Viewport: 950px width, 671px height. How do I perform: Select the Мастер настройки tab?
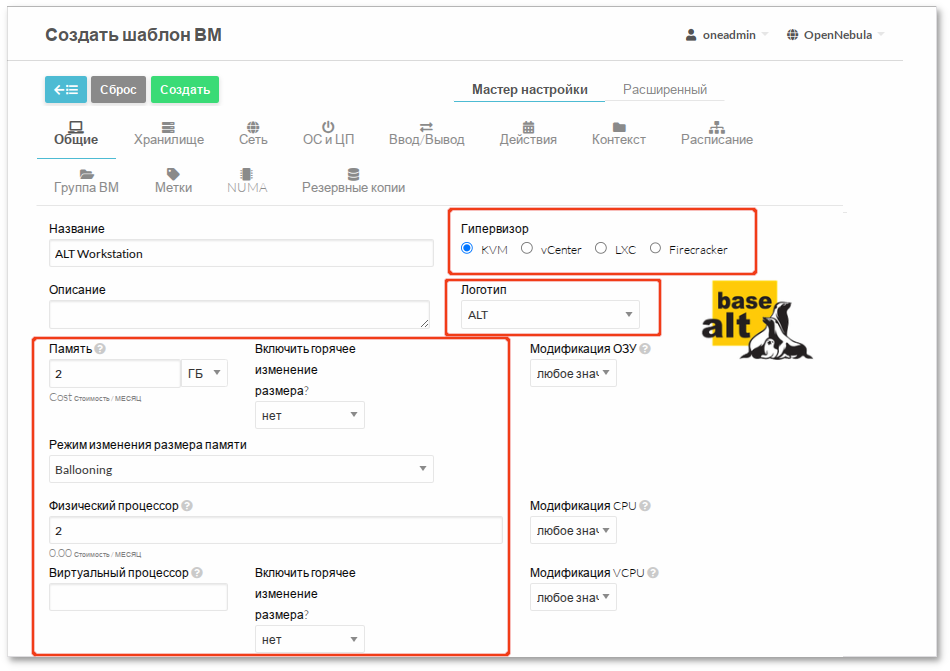pyautogui.click(x=529, y=89)
